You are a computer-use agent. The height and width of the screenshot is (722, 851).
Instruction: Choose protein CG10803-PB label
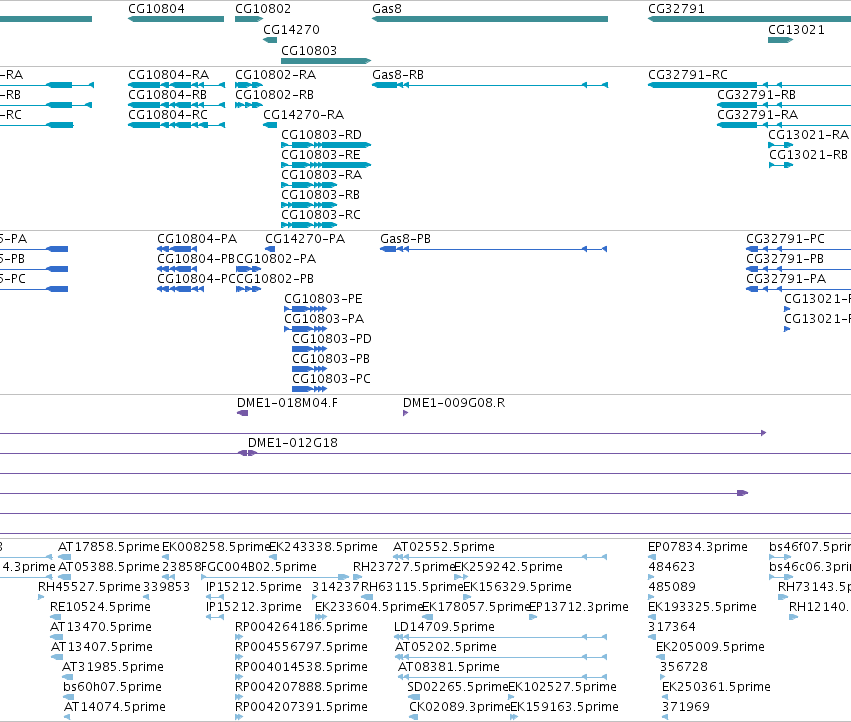click(331, 360)
